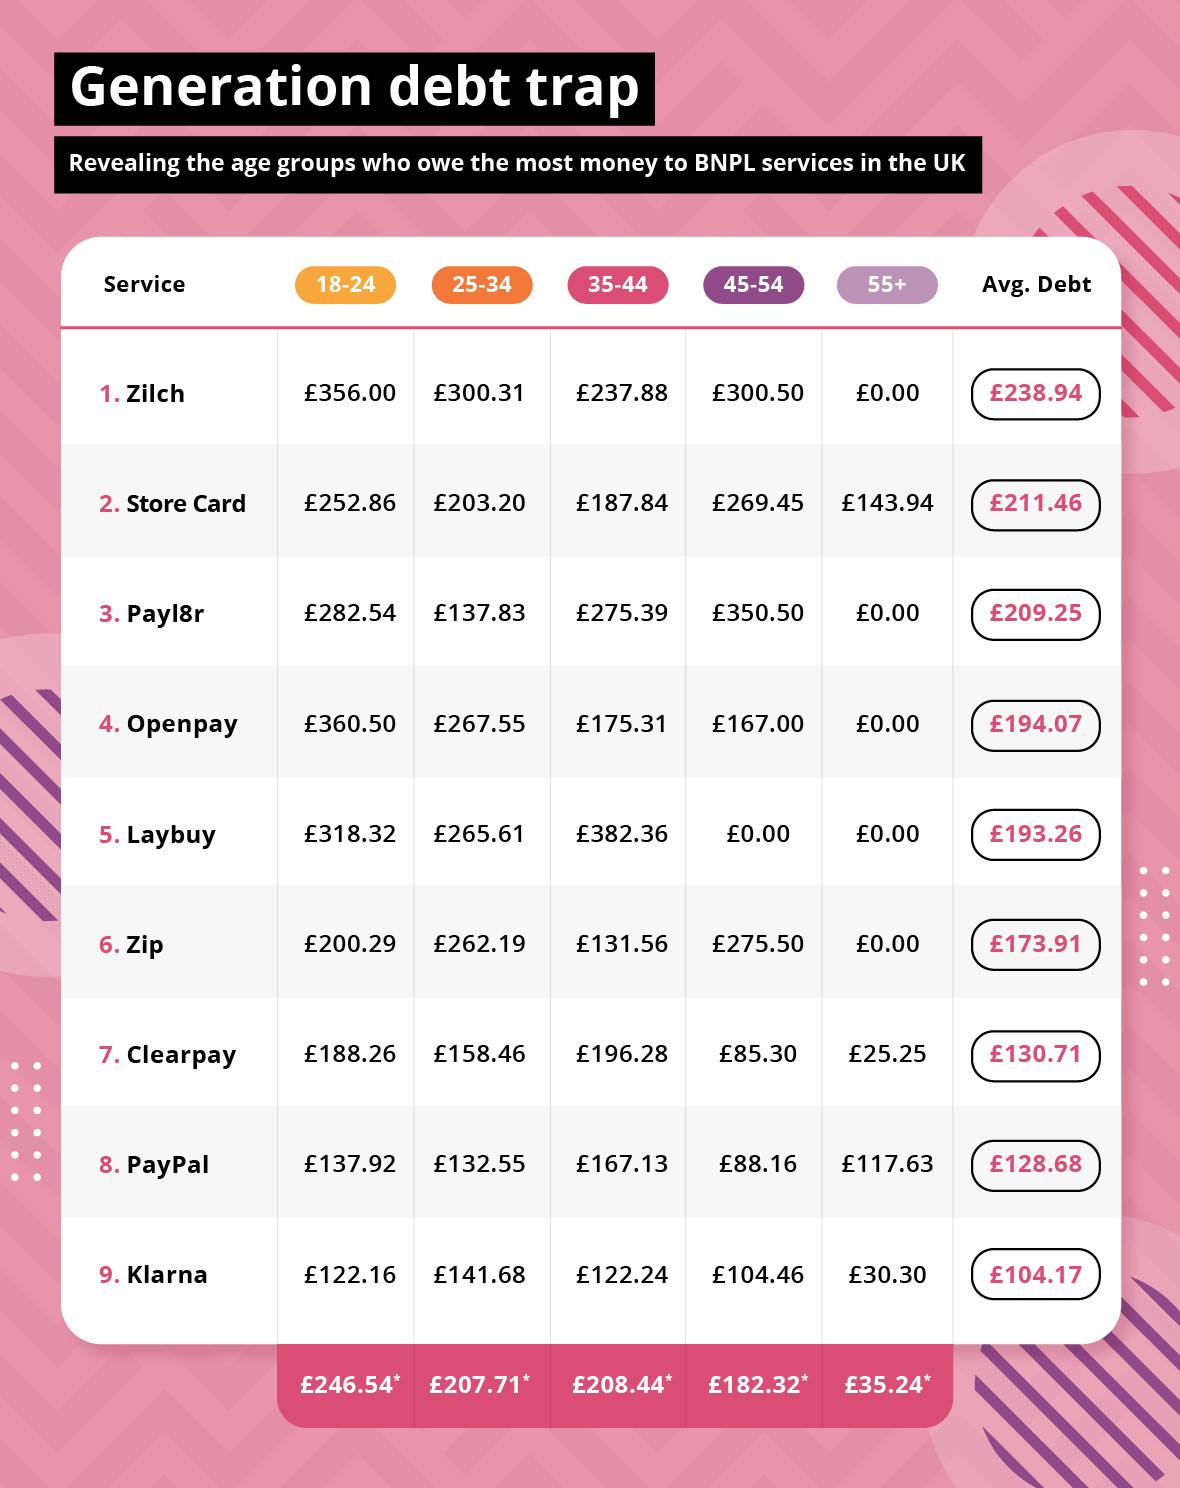Select the Store Card row label
Image resolution: width=1180 pixels, height=1488 pixels.
(x=172, y=504)
